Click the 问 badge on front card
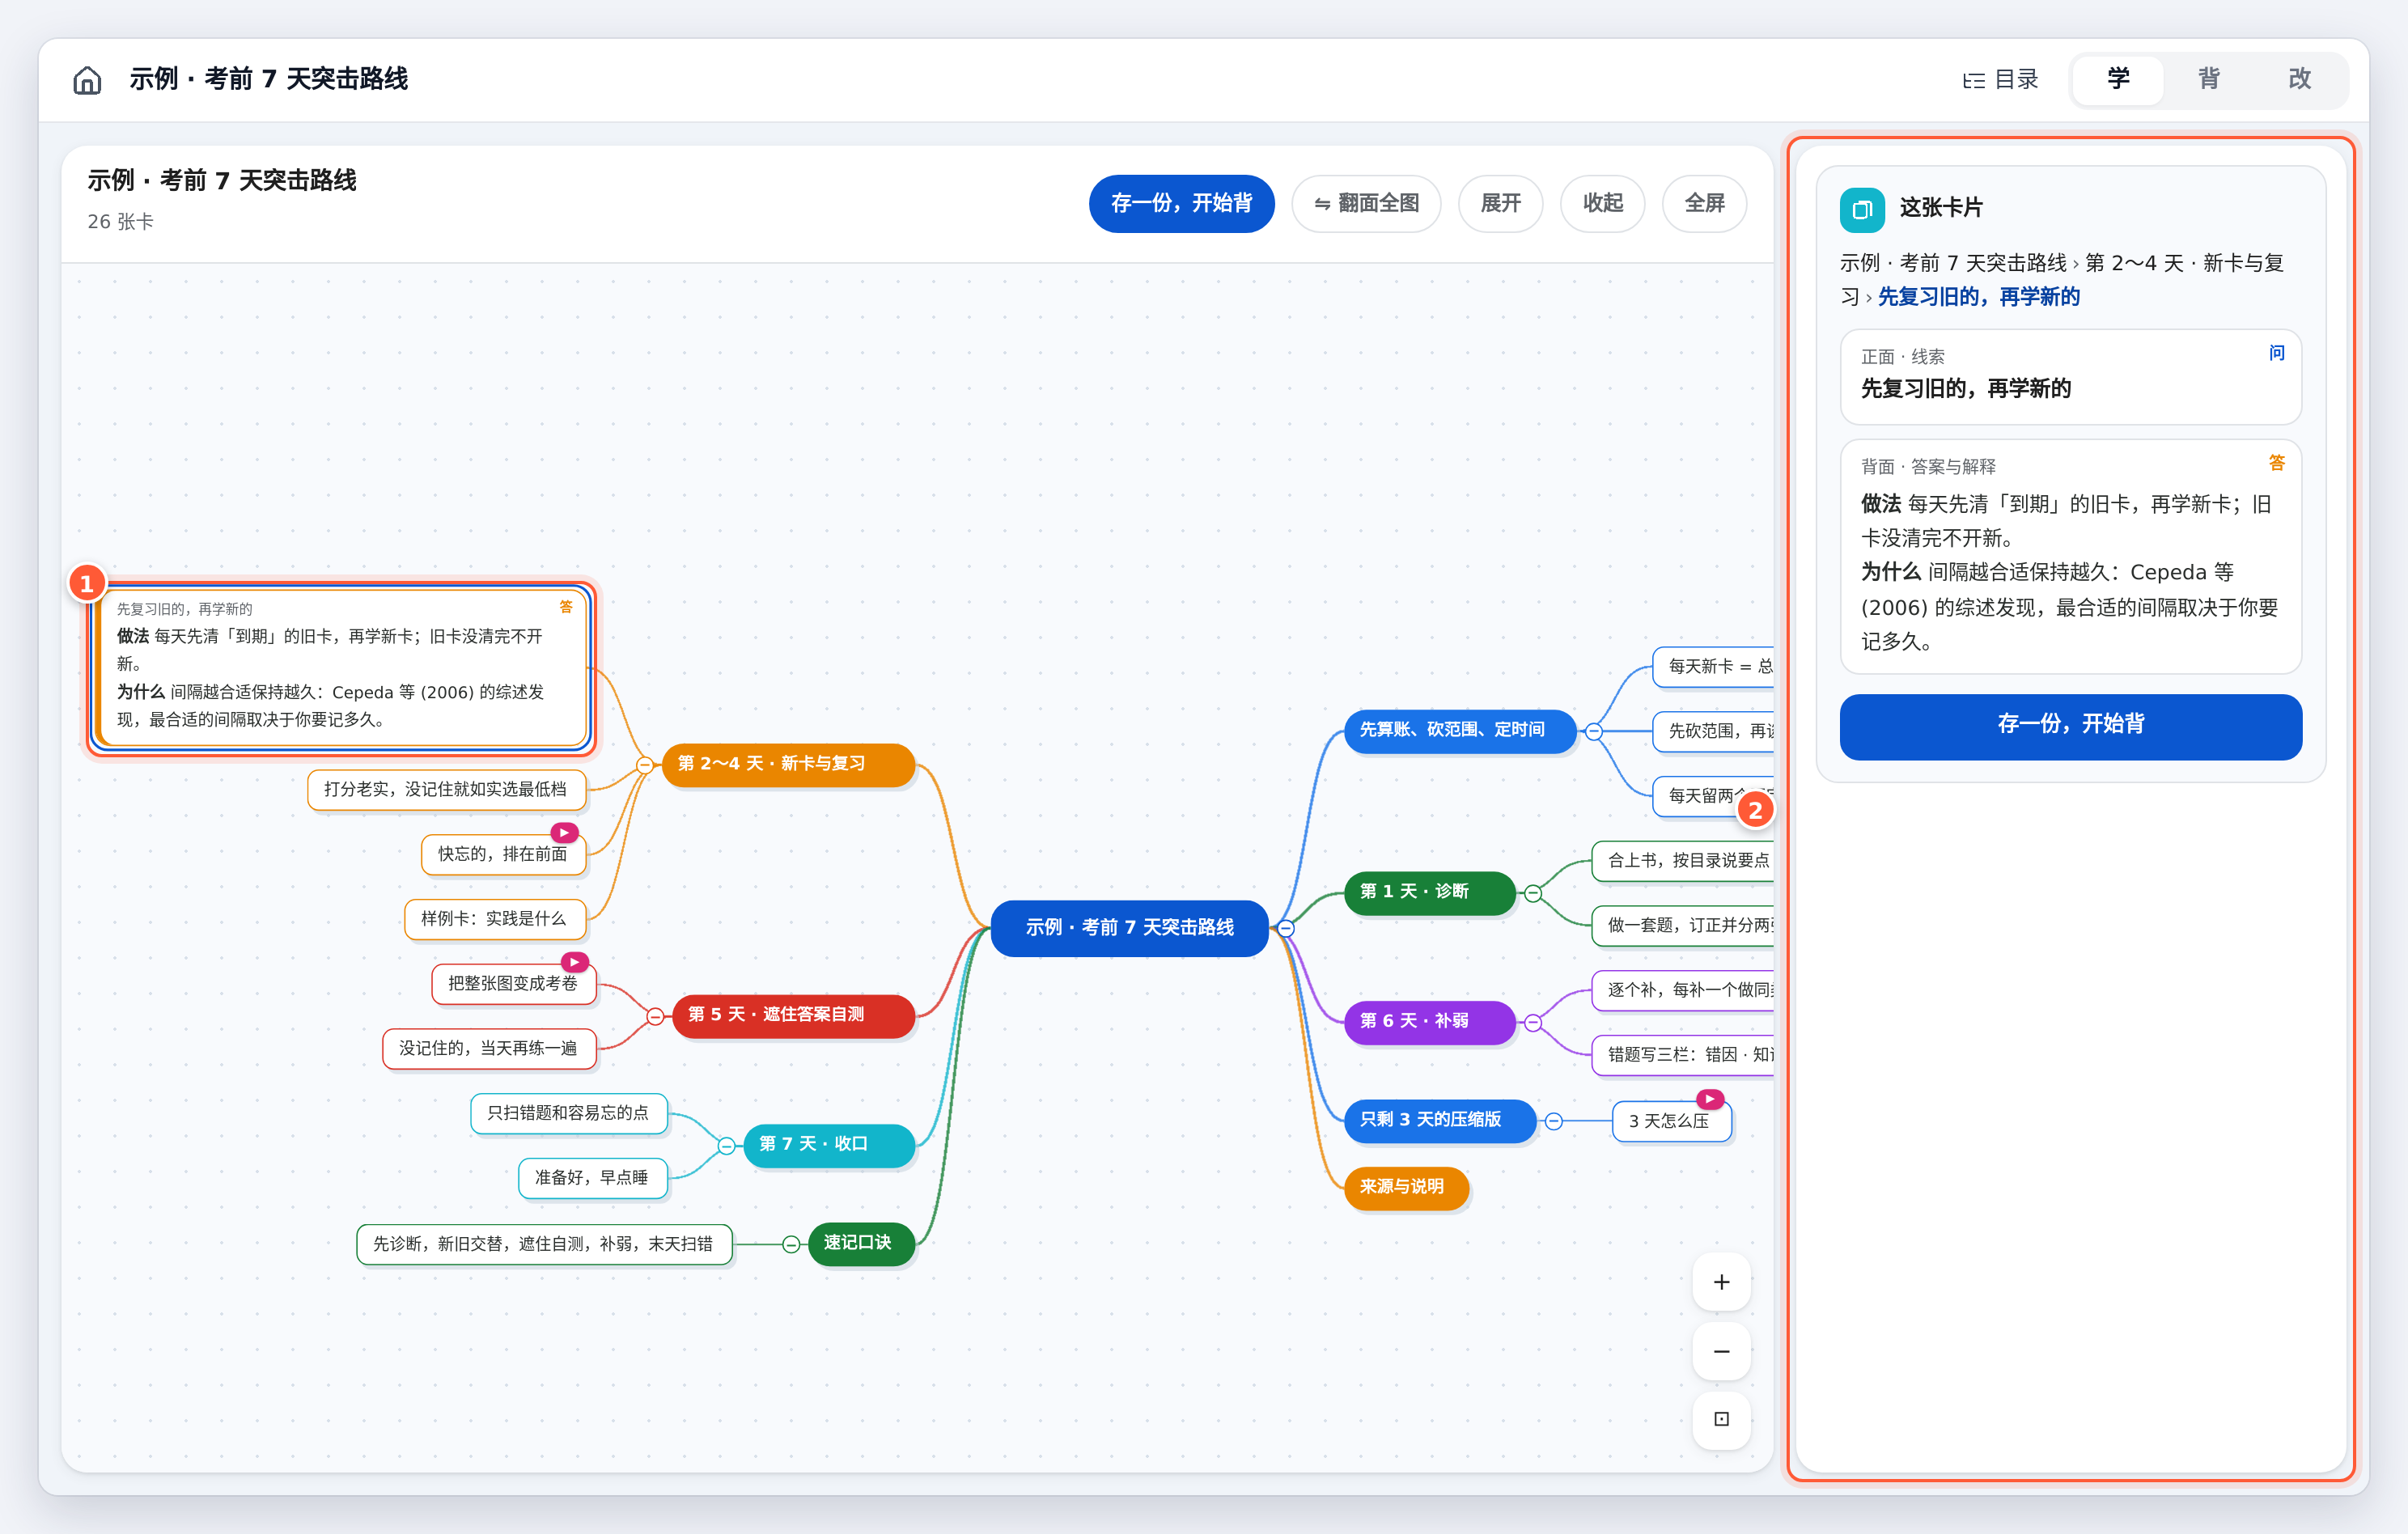This screenshot has width=2408, height=1534. coord(2276,353)
